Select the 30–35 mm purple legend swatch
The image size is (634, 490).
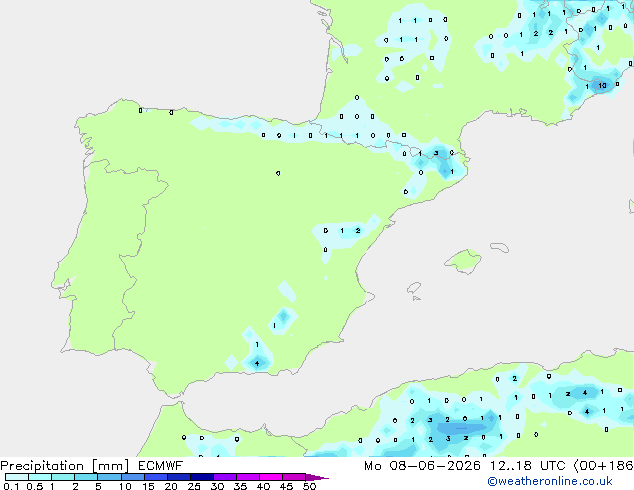pos(224,477)
